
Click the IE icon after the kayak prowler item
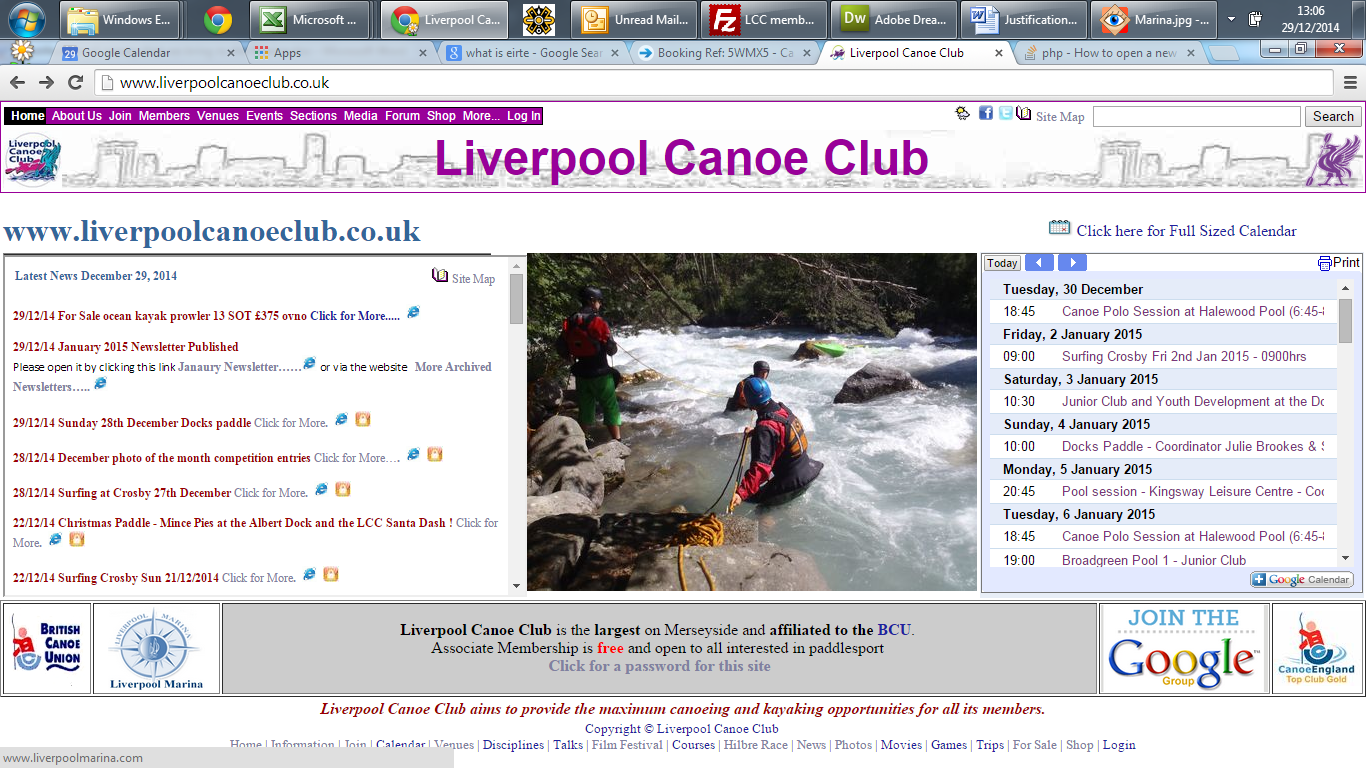[413, 313]
